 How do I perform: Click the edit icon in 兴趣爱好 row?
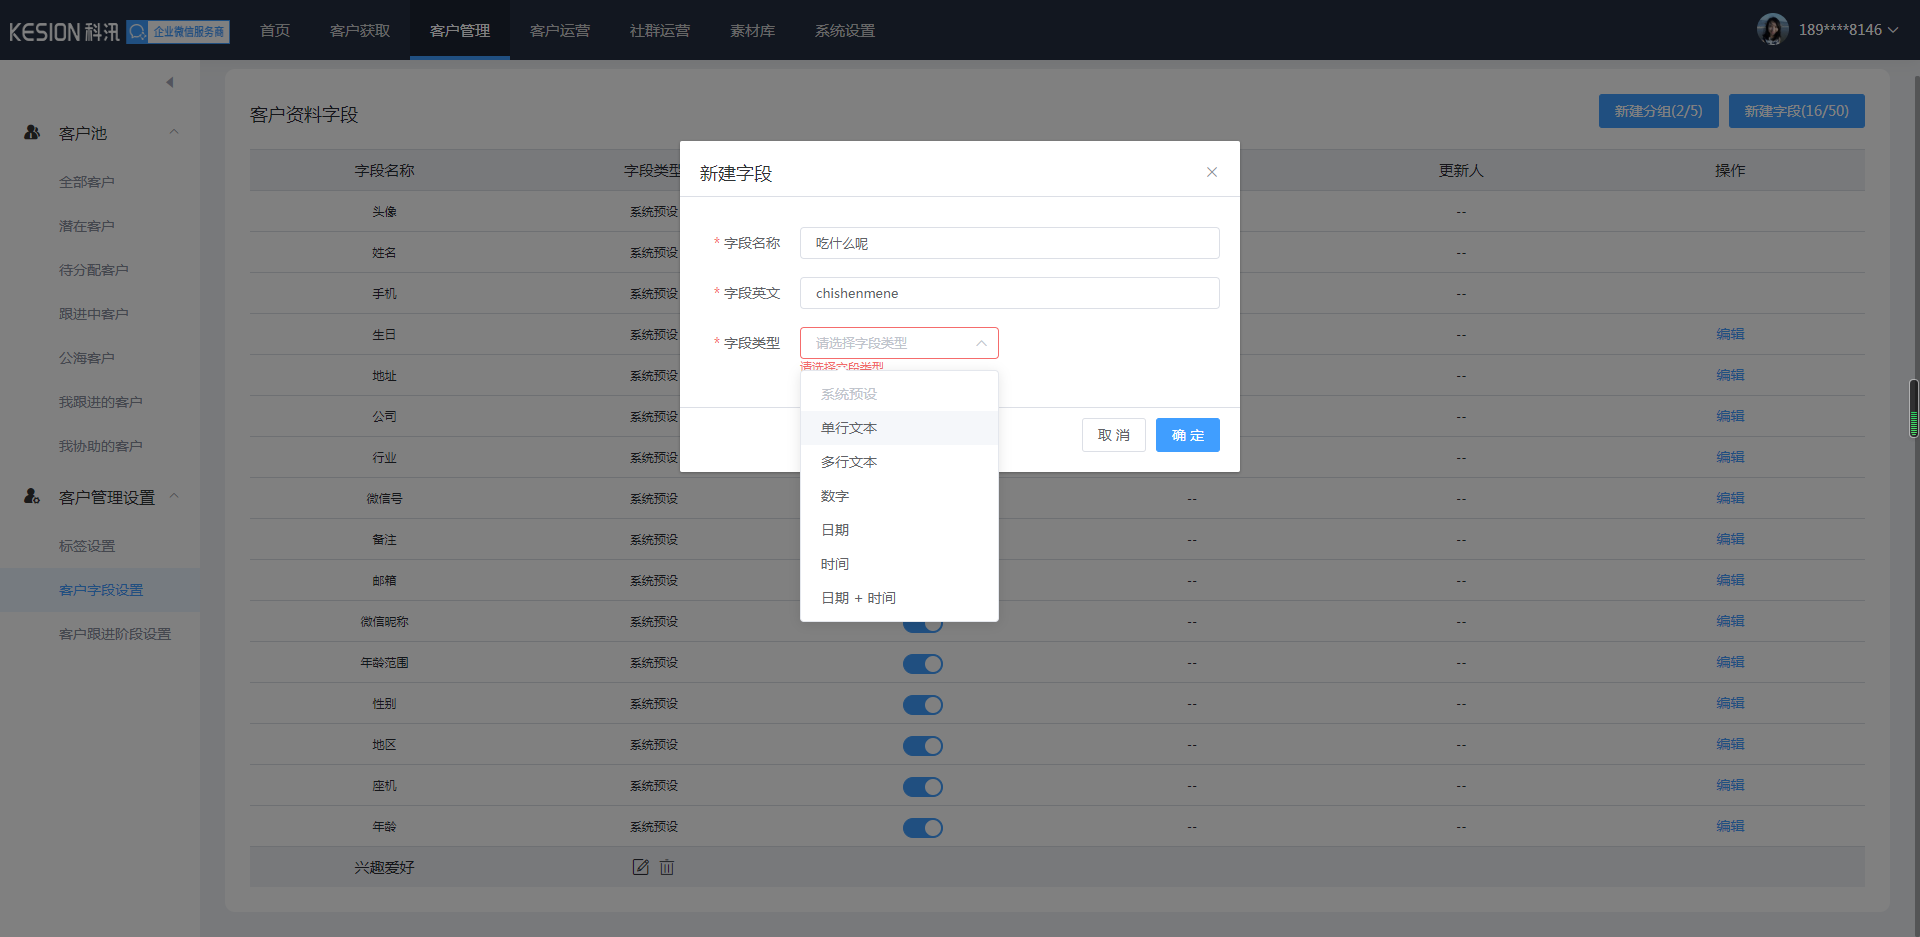coord(640,867)
